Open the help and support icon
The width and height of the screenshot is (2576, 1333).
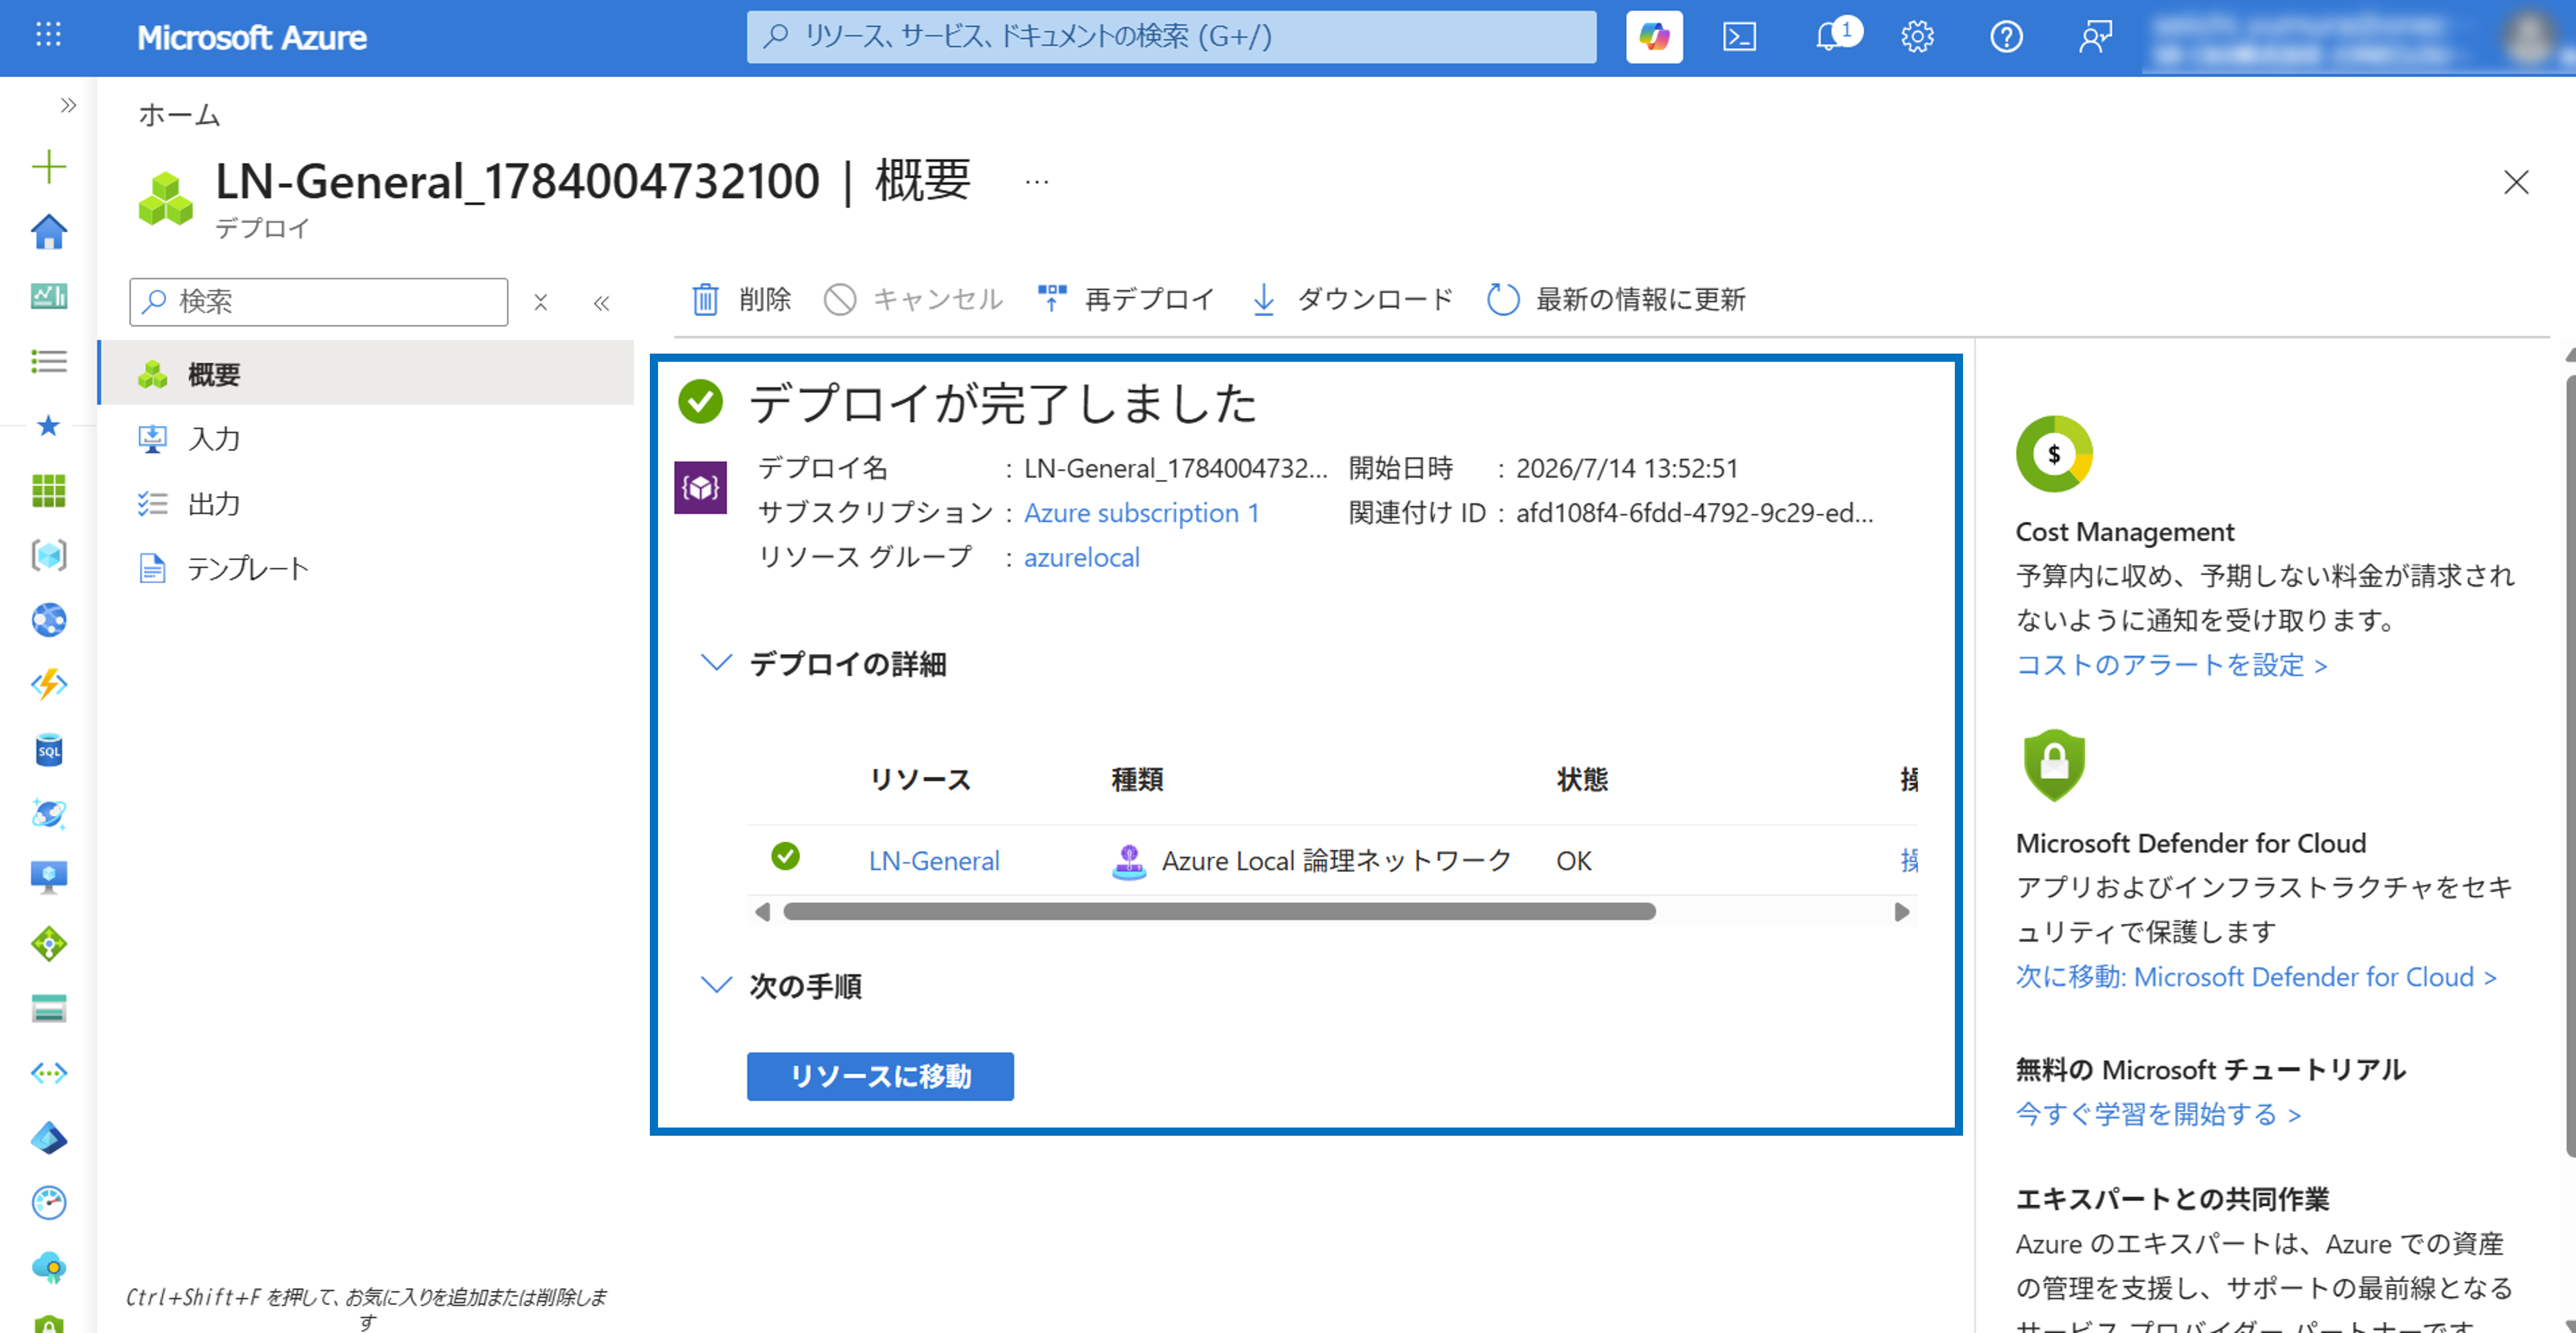pyautogui.click(x=2006, y=37)
